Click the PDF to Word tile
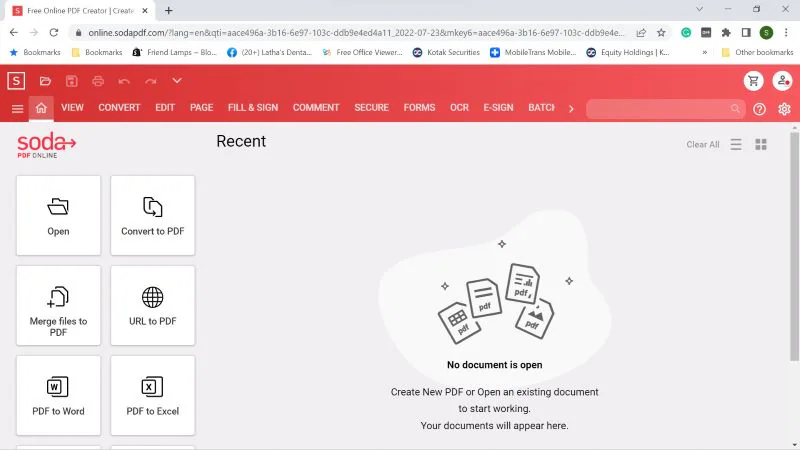Screen dimensions: 800x450 (x=58, y=395)
